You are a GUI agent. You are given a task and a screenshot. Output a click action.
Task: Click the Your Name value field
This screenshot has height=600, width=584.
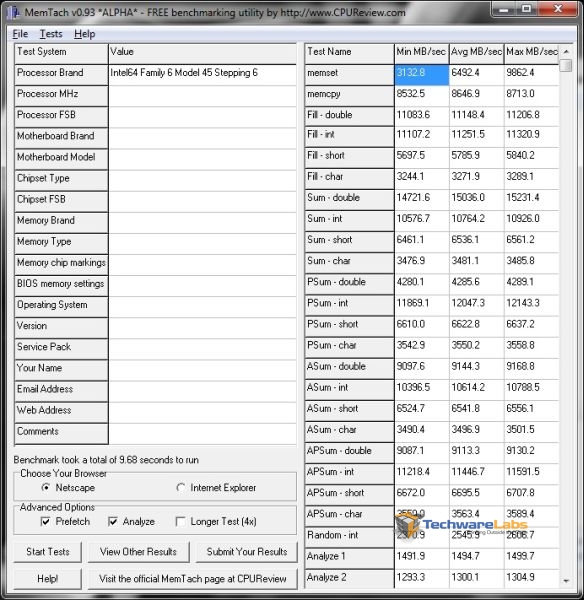pyautogui.click(x=202, y=370)
